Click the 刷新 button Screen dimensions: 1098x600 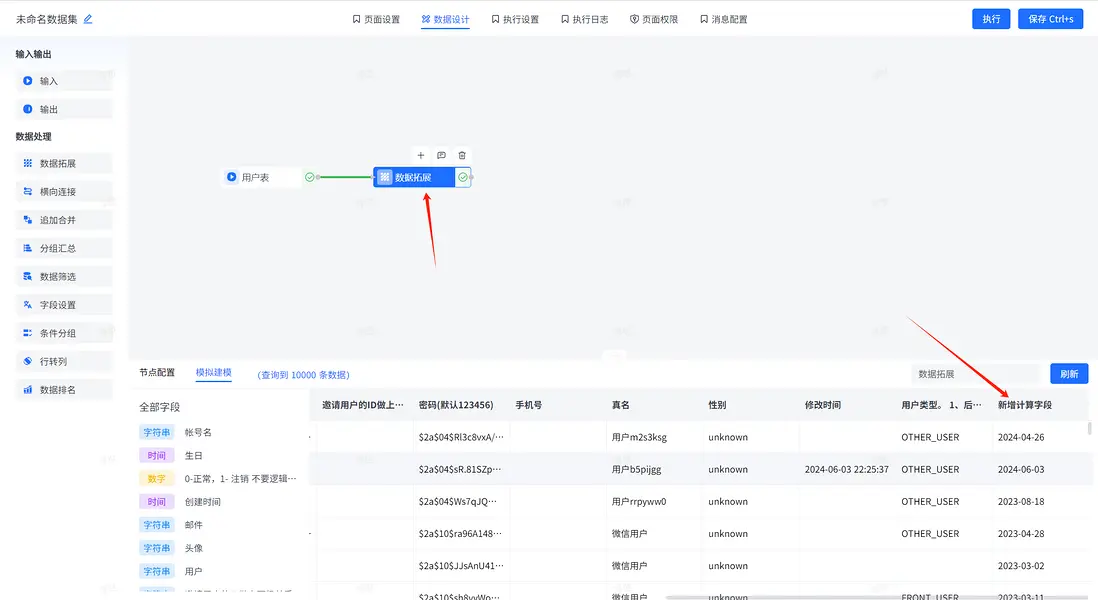click(1069, 374)
